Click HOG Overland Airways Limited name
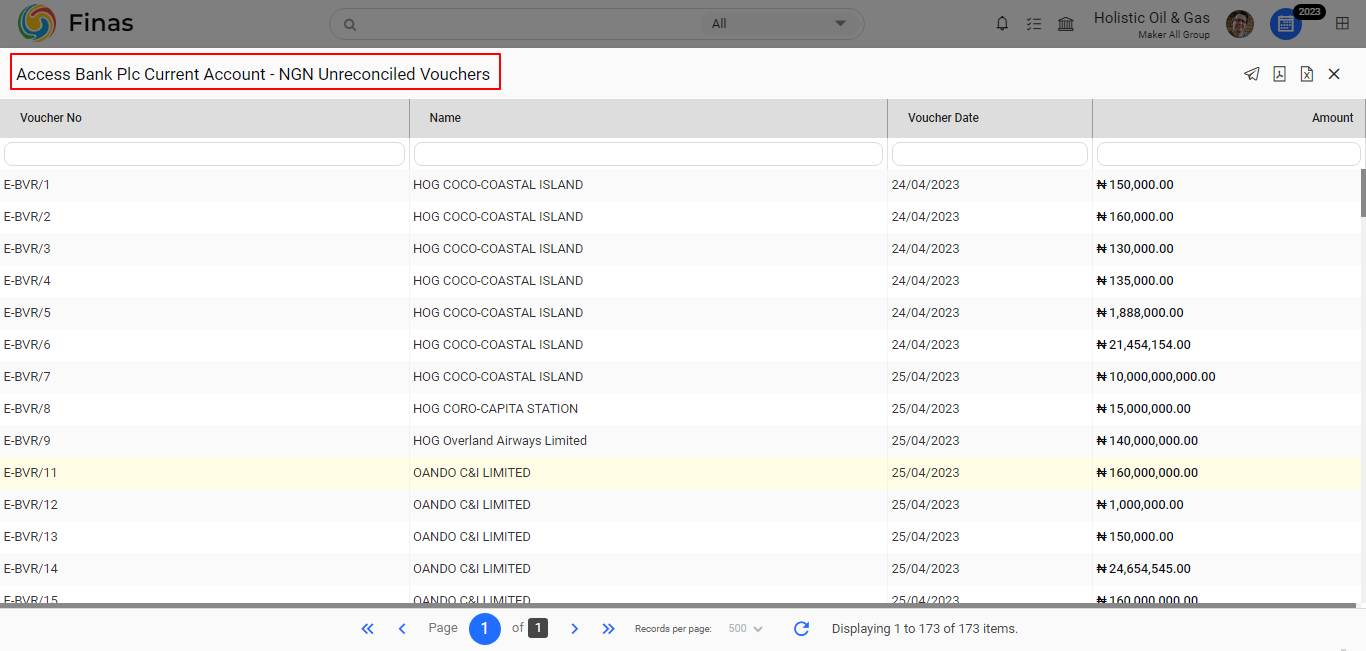 click(x=500, y=441)
